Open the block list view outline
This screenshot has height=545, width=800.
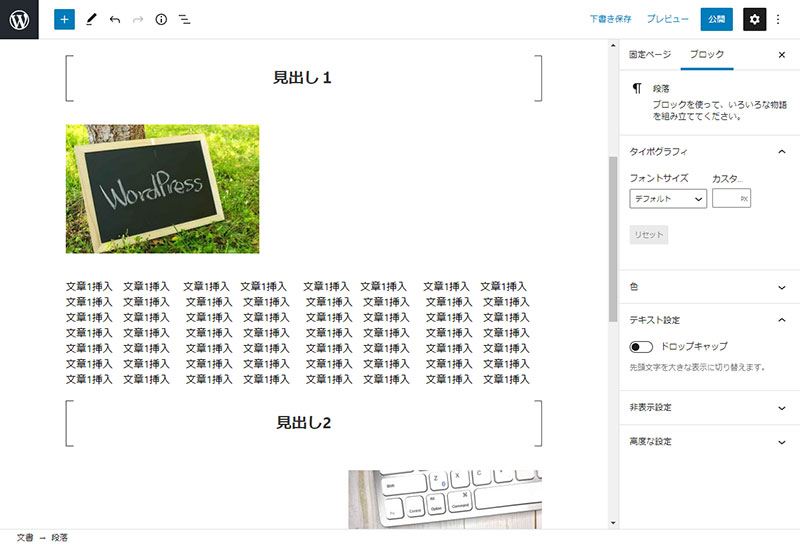185,19
